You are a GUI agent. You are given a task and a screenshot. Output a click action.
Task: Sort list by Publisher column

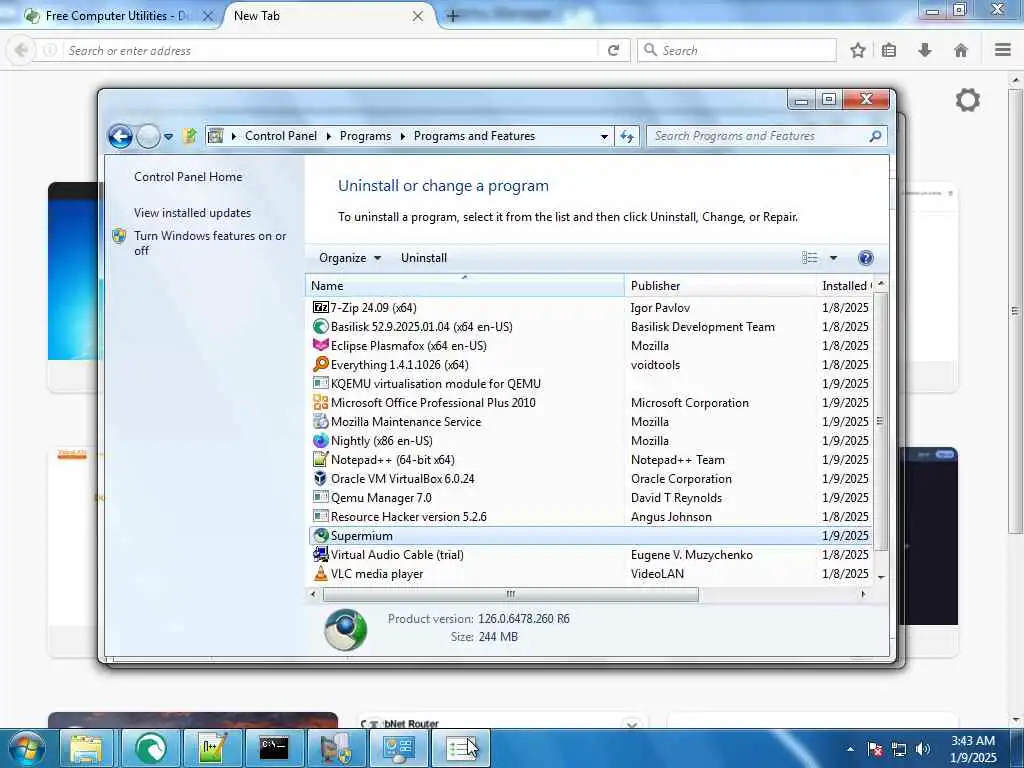pos(720,285)
